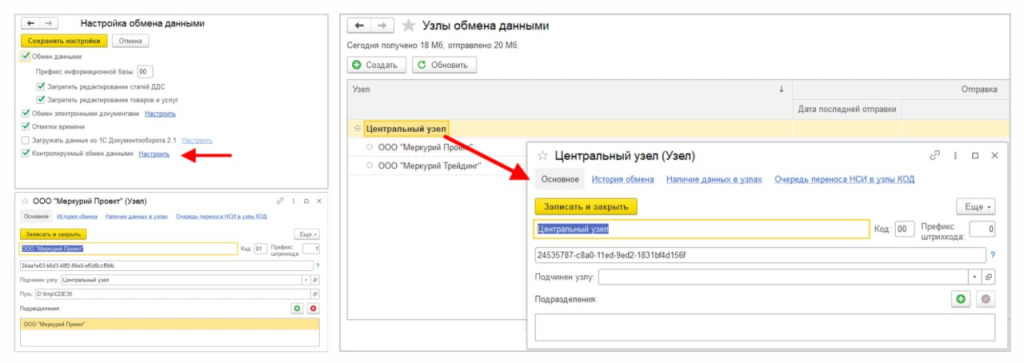Click Префикс информационной базы field
This screenshot has width=1024, height=363.
click(144, 71)
